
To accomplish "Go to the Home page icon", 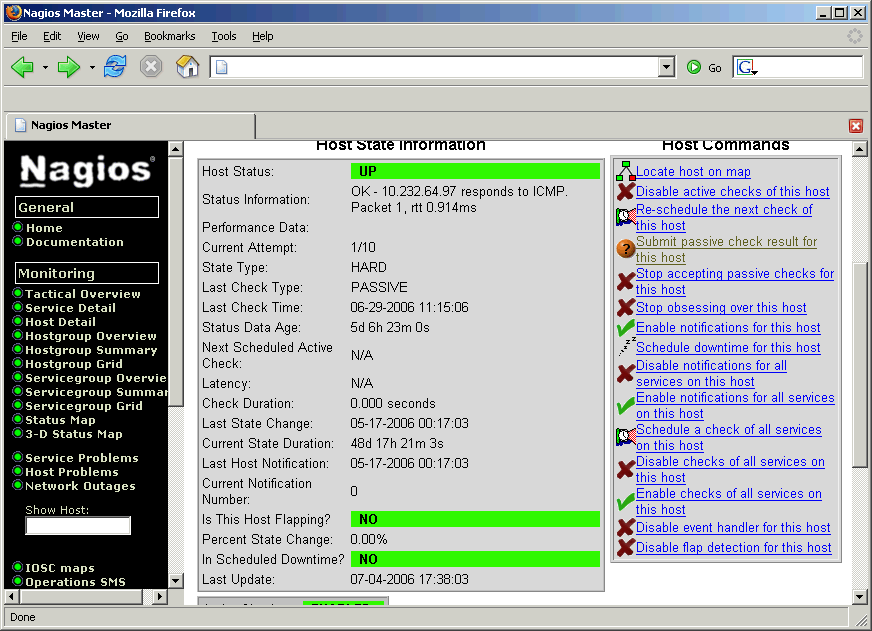I will pos(187,67).
